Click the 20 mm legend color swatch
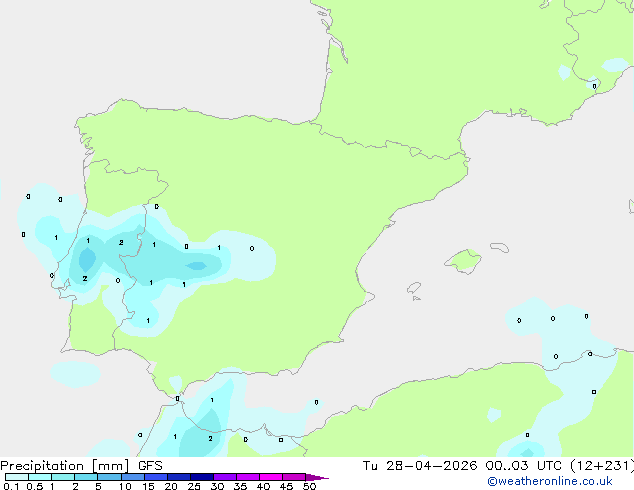Viewport: 634px width, 490px height. pyautogui.click(x=178, y=477)
